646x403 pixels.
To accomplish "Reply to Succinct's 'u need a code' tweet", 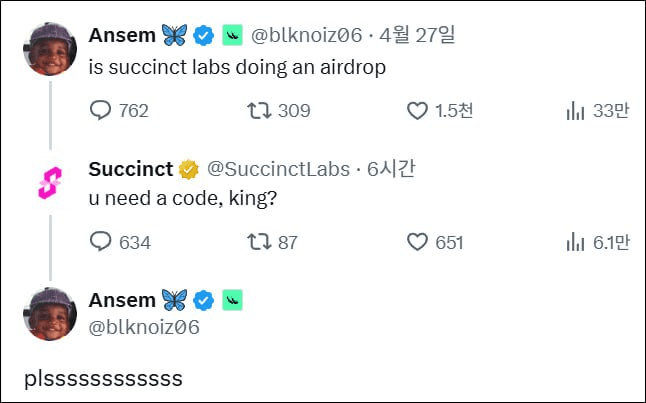I will pyautogui.click(x=101, y=241).
